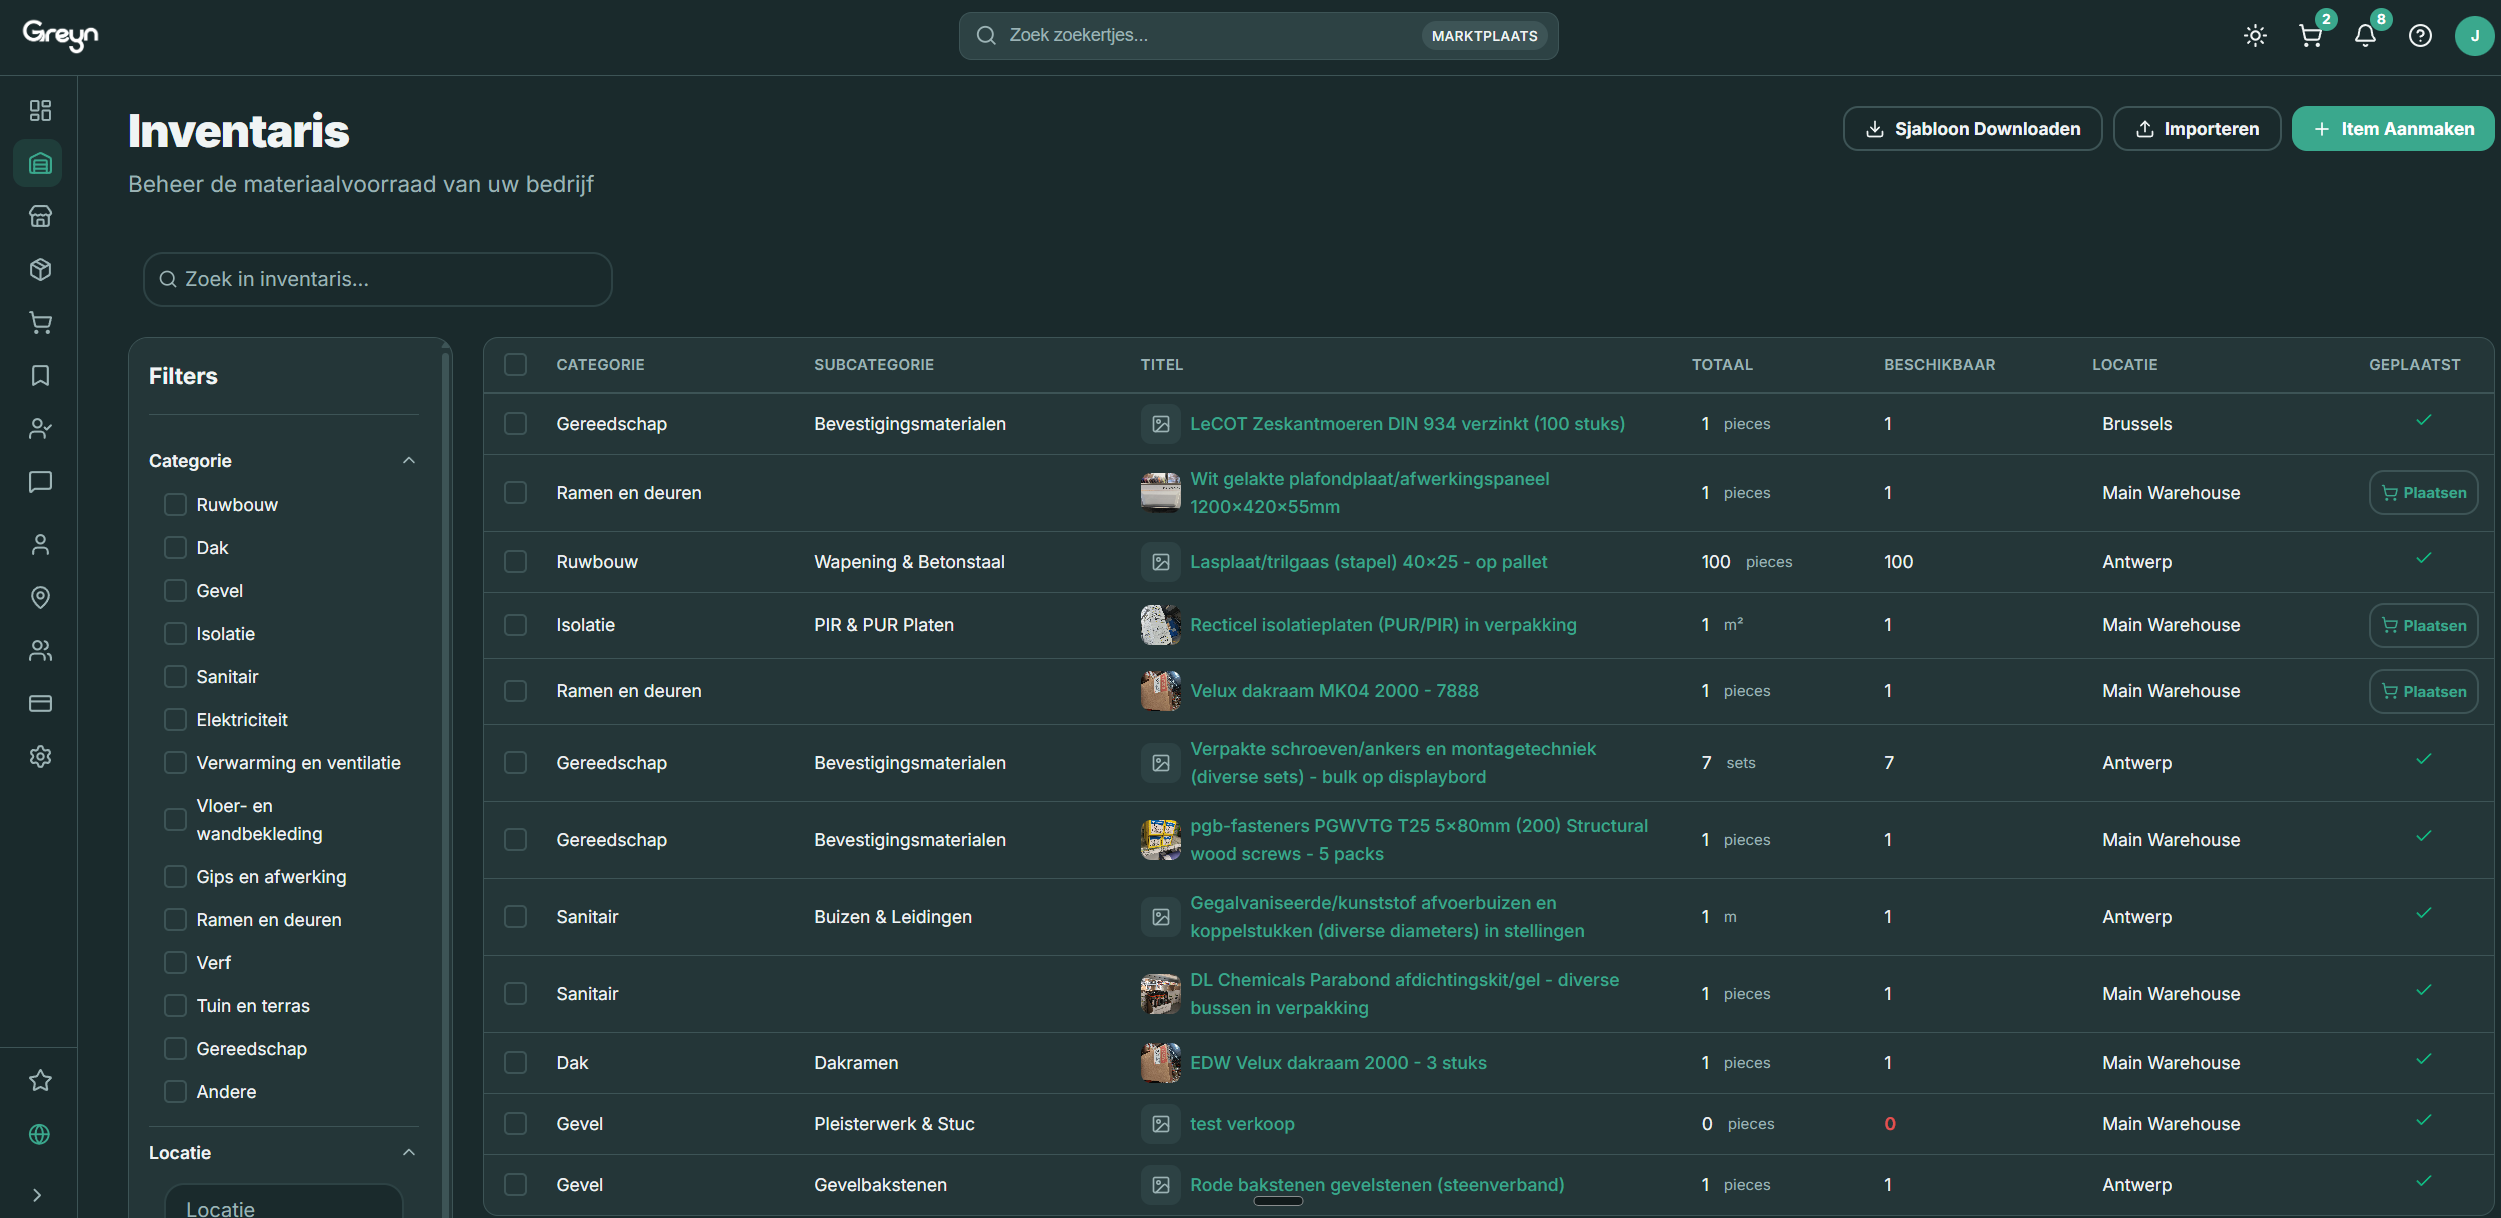Select the row checkbox for test verkoop
2501x1218 pixels.
(x=515, y=1123)
